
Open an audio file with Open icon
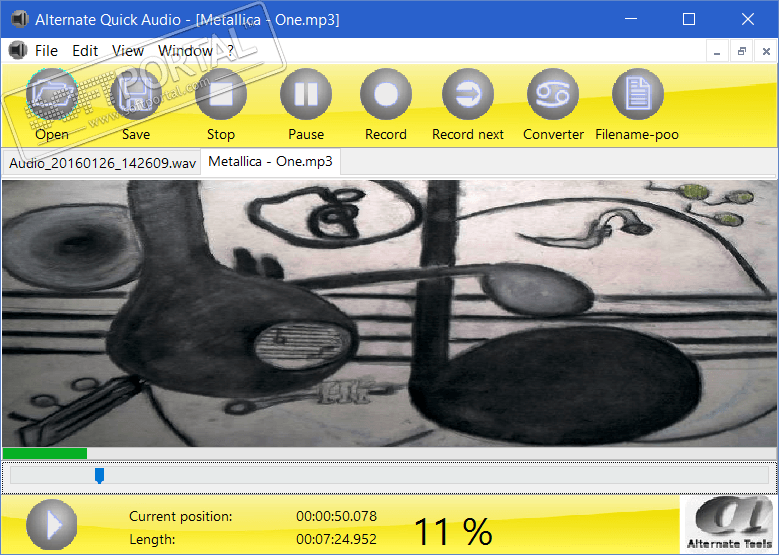coord(52,94)
